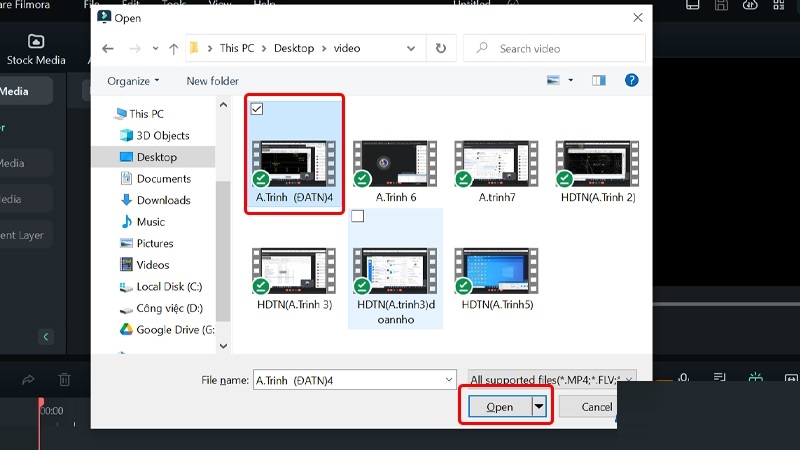Click the Back navigation arrow
Viewport: 800px width, 450px height.
pos(108,48)
